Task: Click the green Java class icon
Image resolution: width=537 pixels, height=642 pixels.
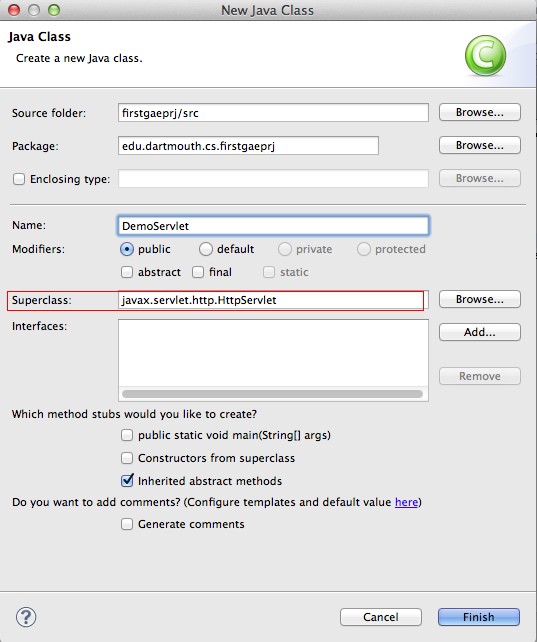Action: tap(485, 56)
